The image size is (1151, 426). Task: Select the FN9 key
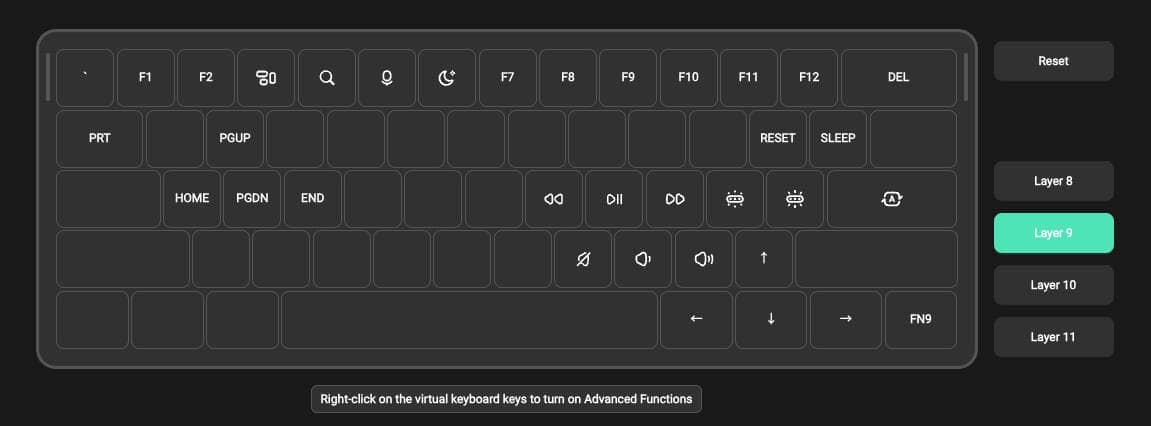[x=920, y=319]
